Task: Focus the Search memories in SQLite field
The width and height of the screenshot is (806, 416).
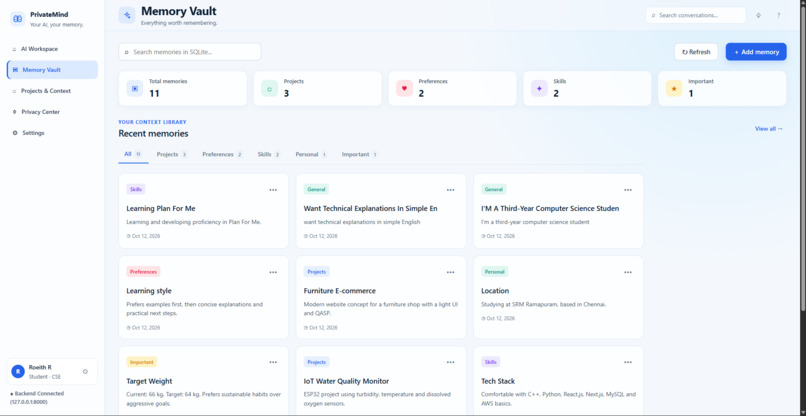Action: (x=190, y=52)
